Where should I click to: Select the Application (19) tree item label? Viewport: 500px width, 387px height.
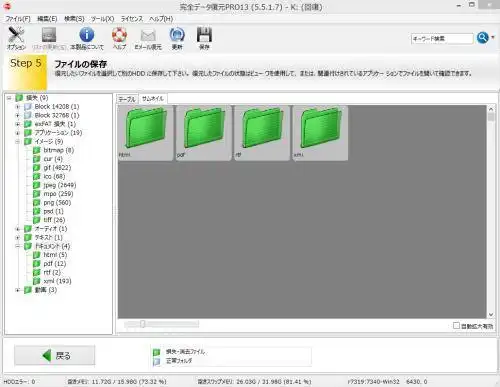point(58,133)
